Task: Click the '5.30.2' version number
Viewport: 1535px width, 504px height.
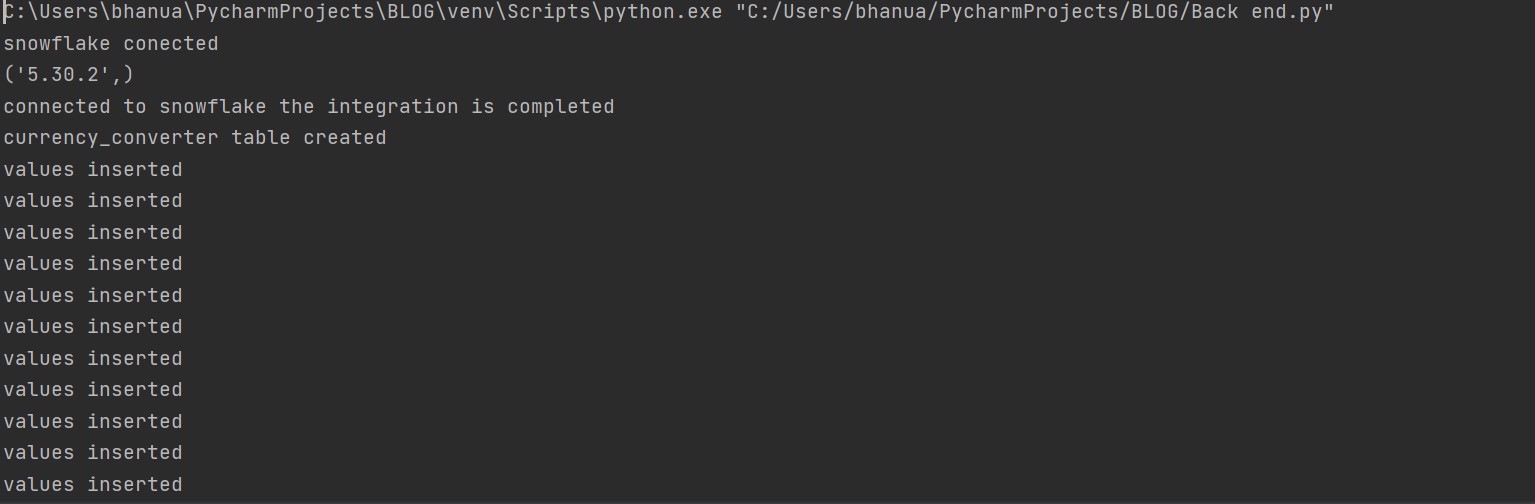Action: 69,75
